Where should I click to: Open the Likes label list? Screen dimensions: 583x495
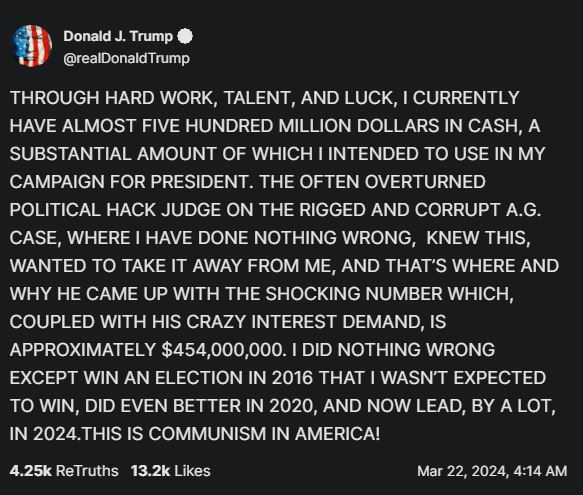(x=192, y=471)
